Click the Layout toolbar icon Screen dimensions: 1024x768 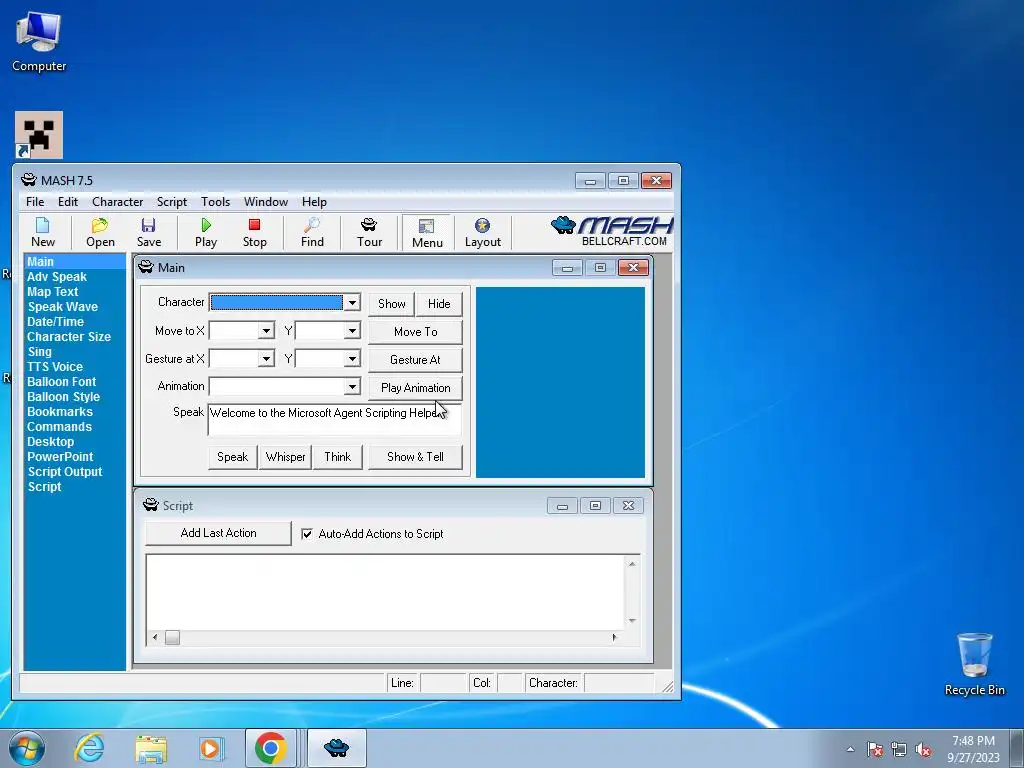[x=483, y=232]
